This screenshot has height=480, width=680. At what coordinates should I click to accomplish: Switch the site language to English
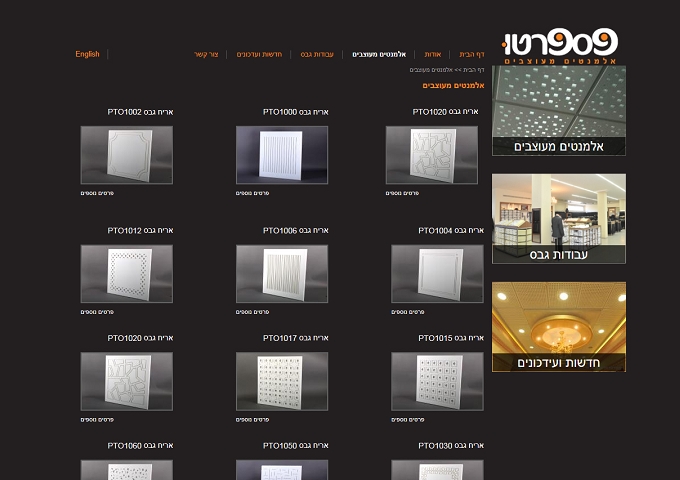tap(87, 54)
